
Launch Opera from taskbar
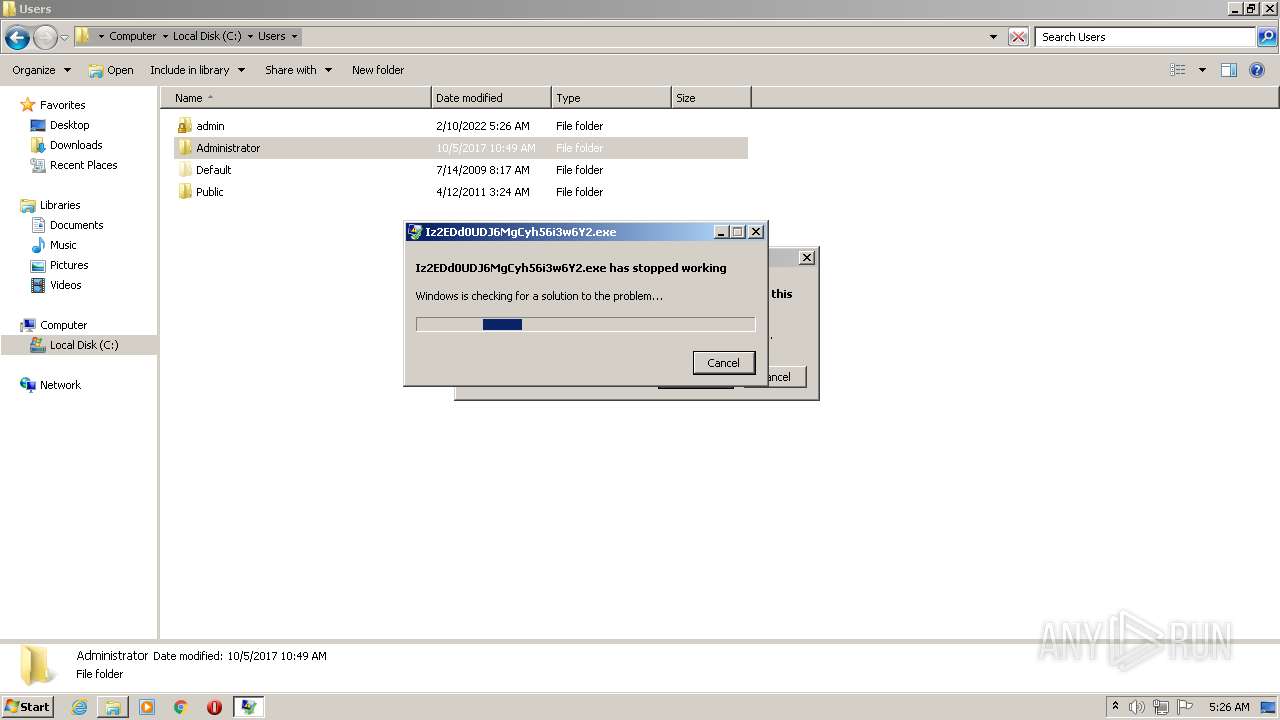(214, 707)
